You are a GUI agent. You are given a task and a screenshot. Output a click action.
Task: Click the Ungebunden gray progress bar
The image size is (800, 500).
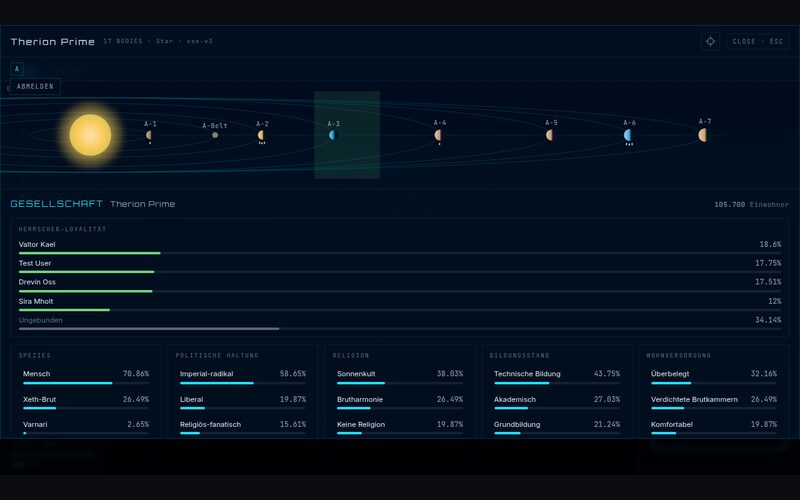pos(148,329)
